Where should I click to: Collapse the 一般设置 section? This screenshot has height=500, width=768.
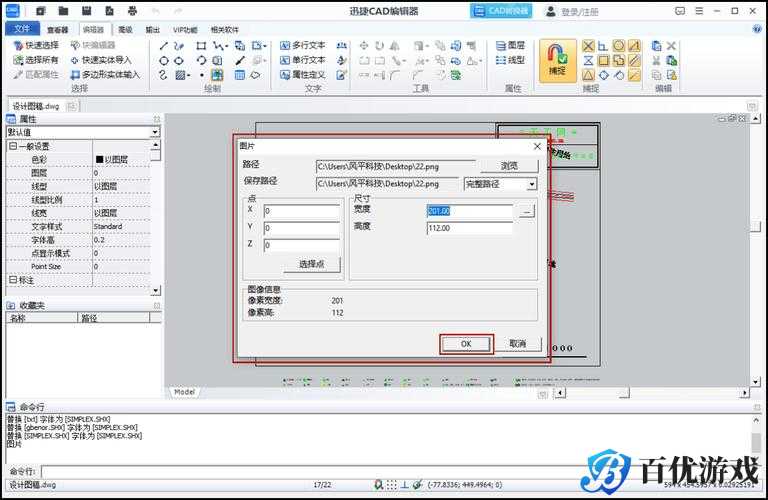pyautogui.click(x=13, y=146)
